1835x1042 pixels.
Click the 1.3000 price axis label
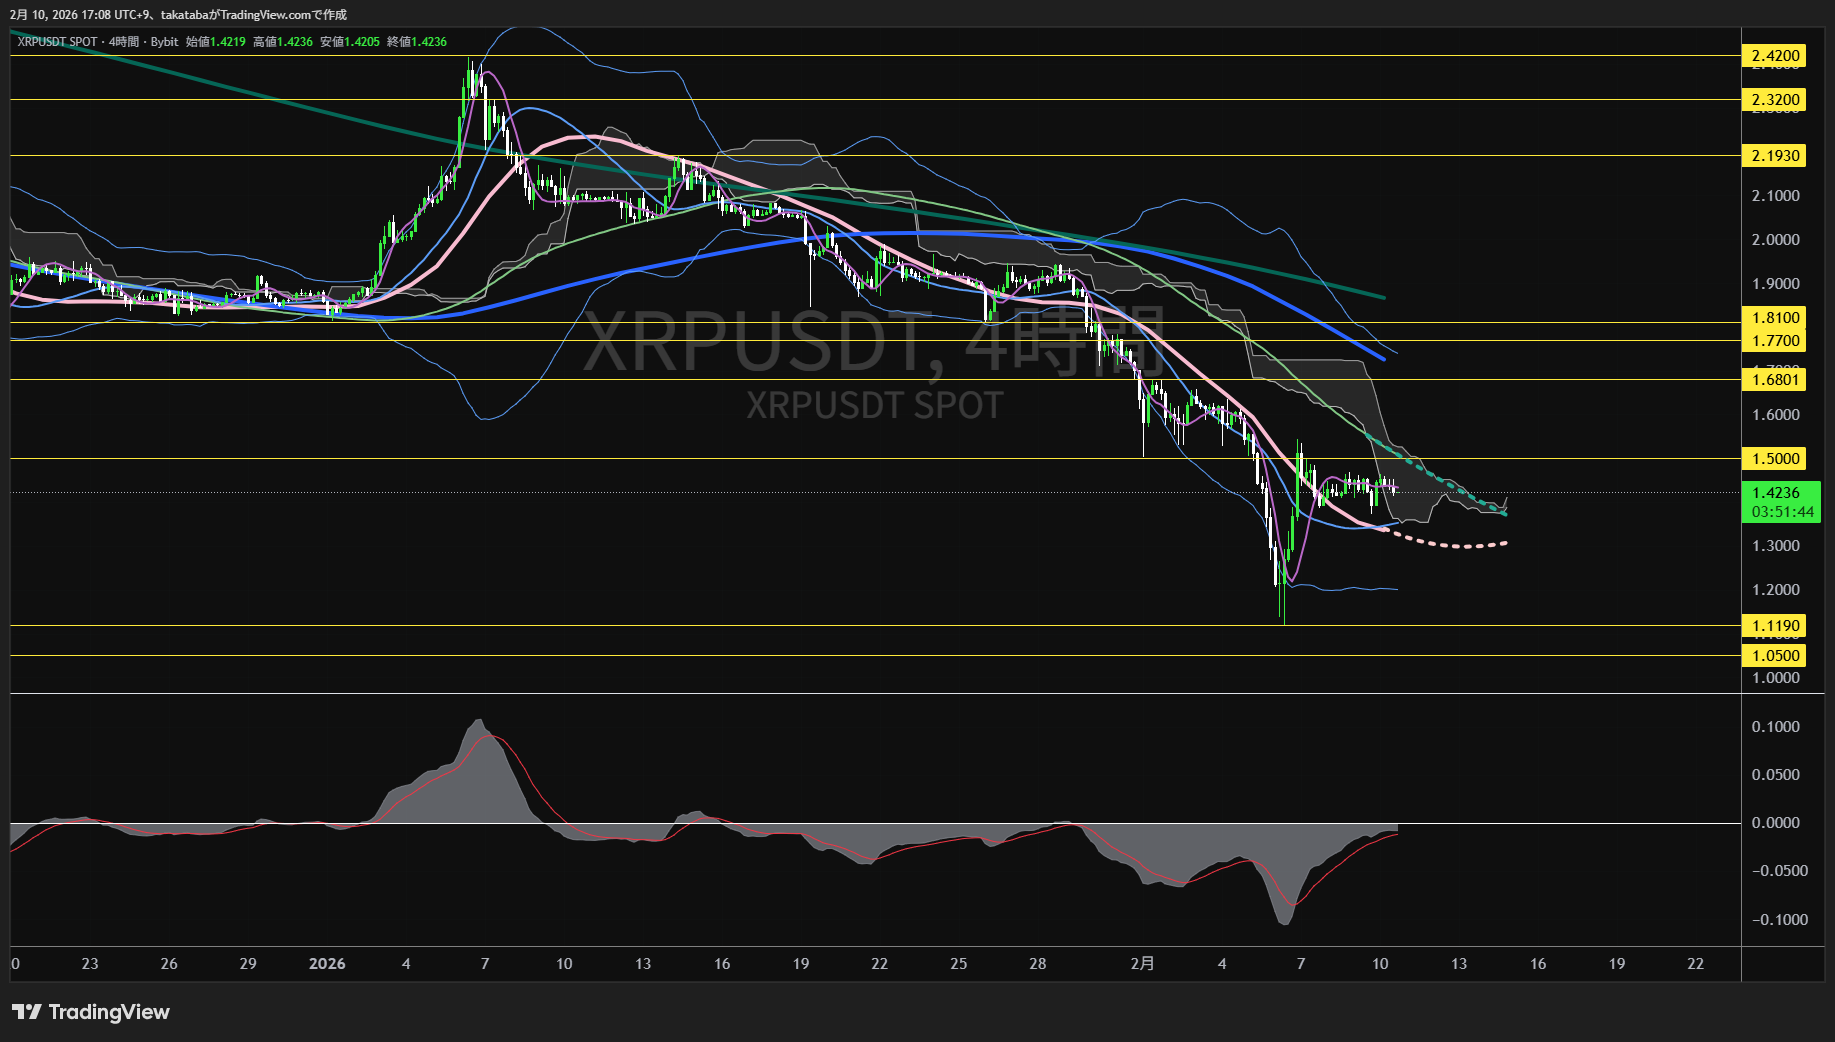tap(1775, 546)
